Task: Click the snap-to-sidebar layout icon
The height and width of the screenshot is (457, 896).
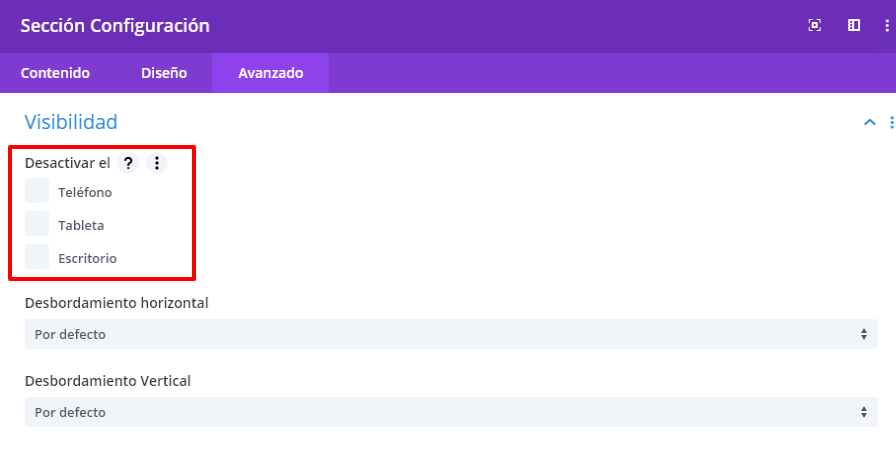Action: [854, 25]
